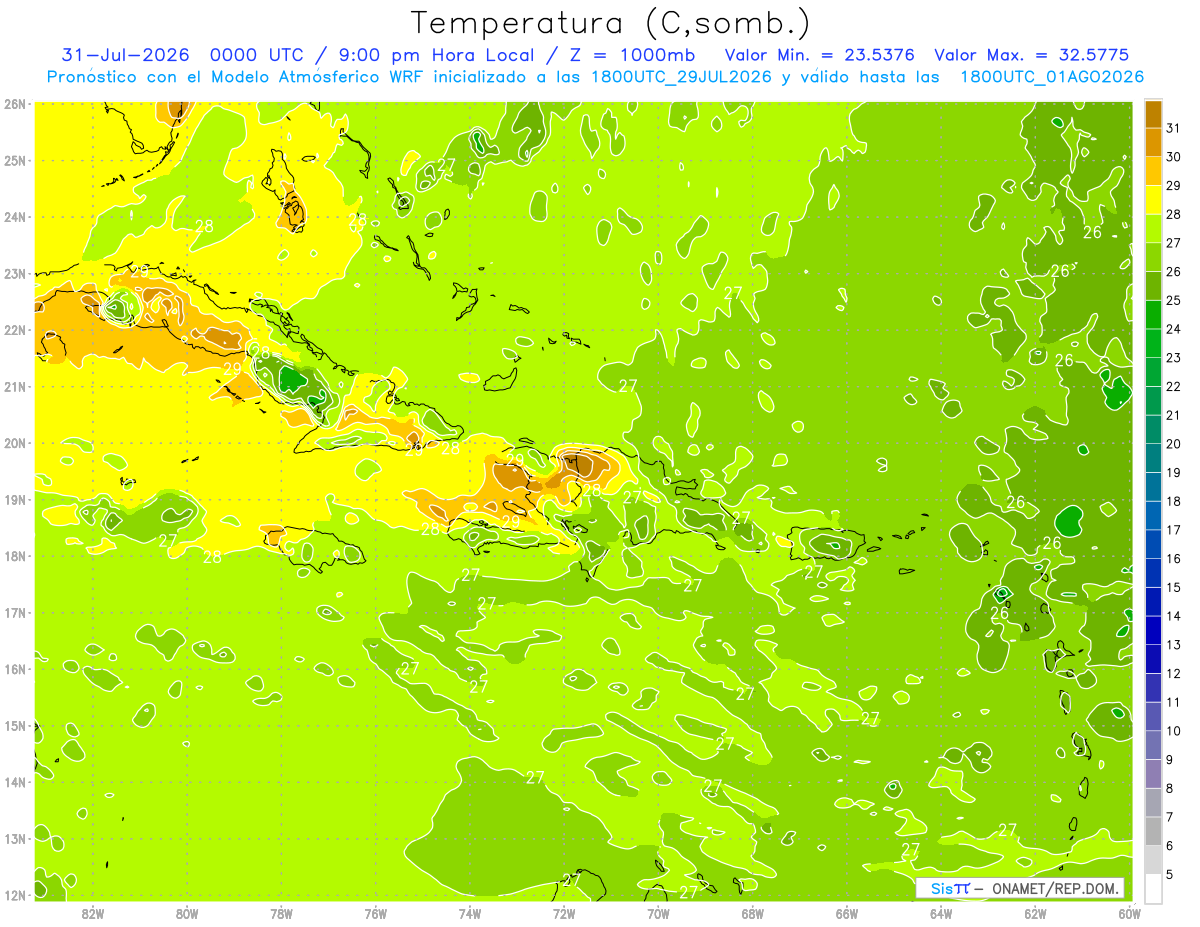Click longitude axis label '66W'
This screenshot has width=1200, height=927.
[847, 913]
